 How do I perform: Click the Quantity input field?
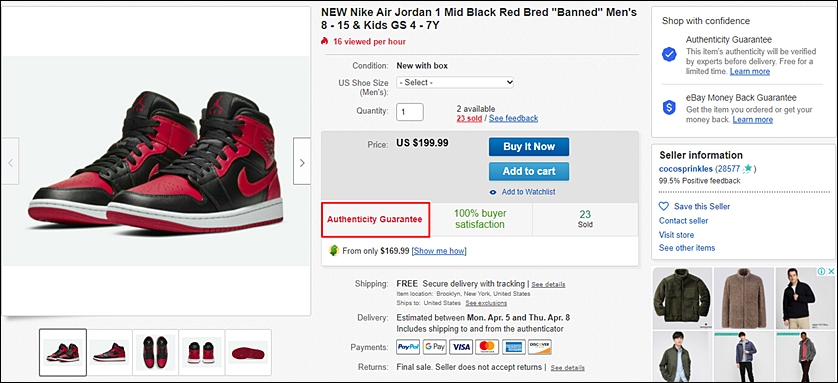click(410, 112)
